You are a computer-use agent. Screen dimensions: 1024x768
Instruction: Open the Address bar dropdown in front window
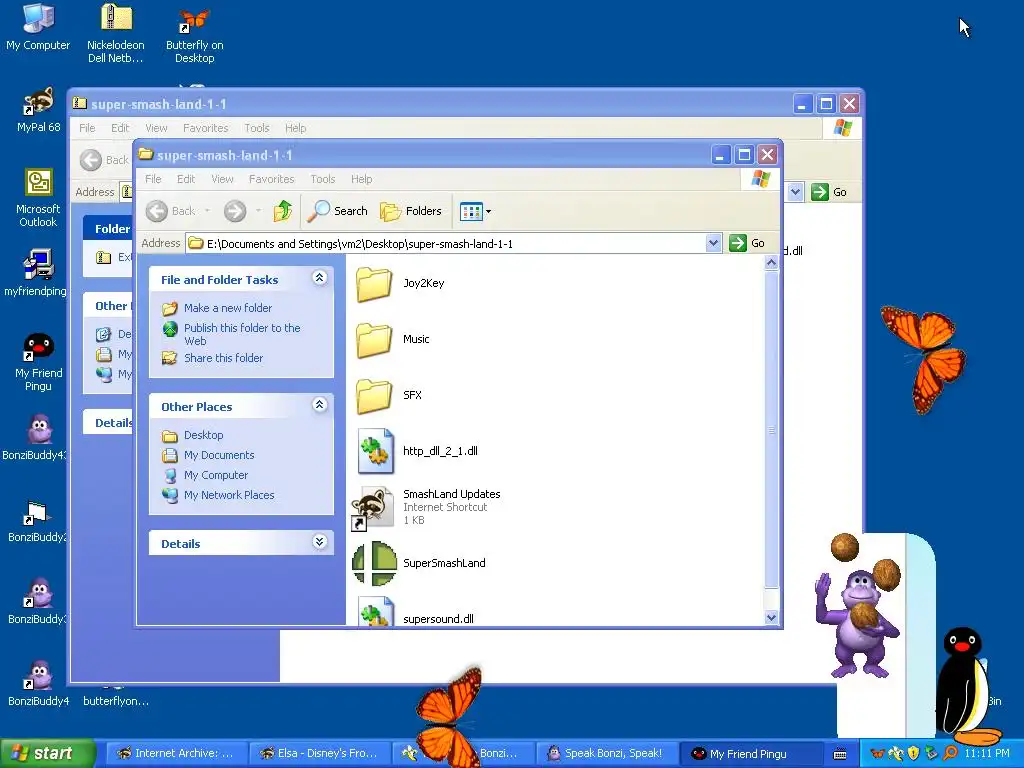[x=713, y=244]
